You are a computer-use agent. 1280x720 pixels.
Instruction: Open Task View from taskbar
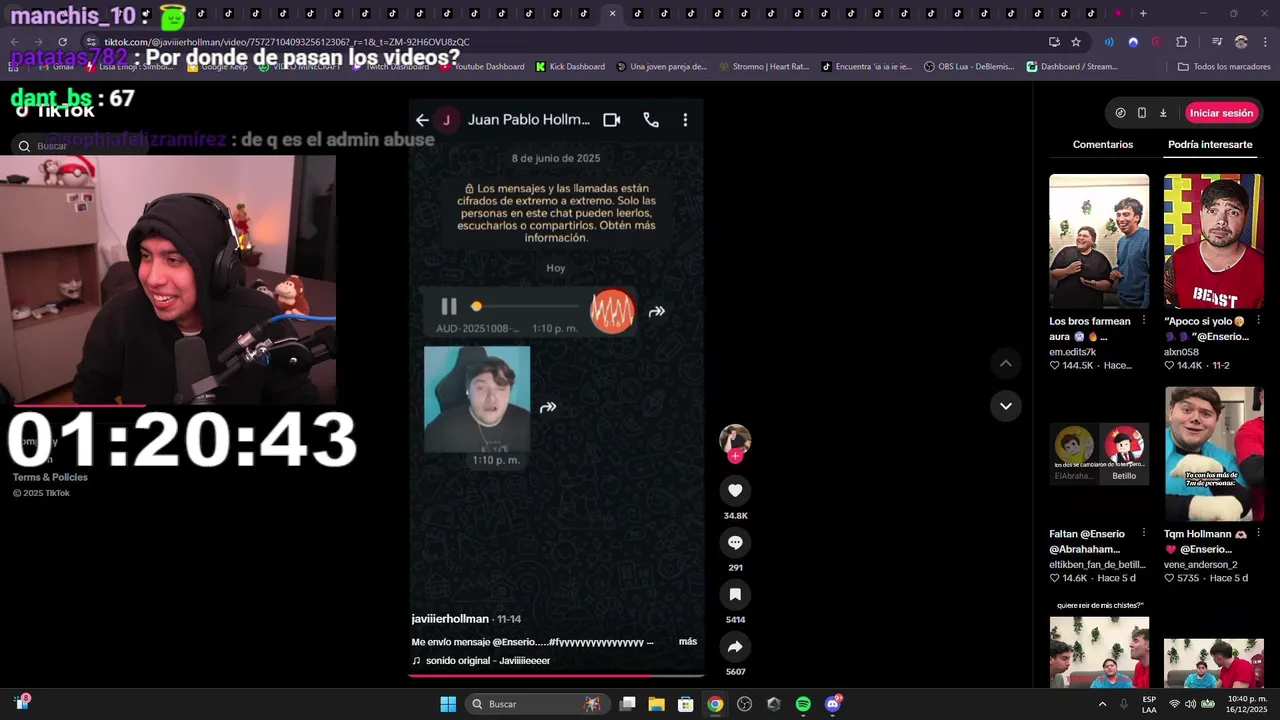click(x=628, y=704)
